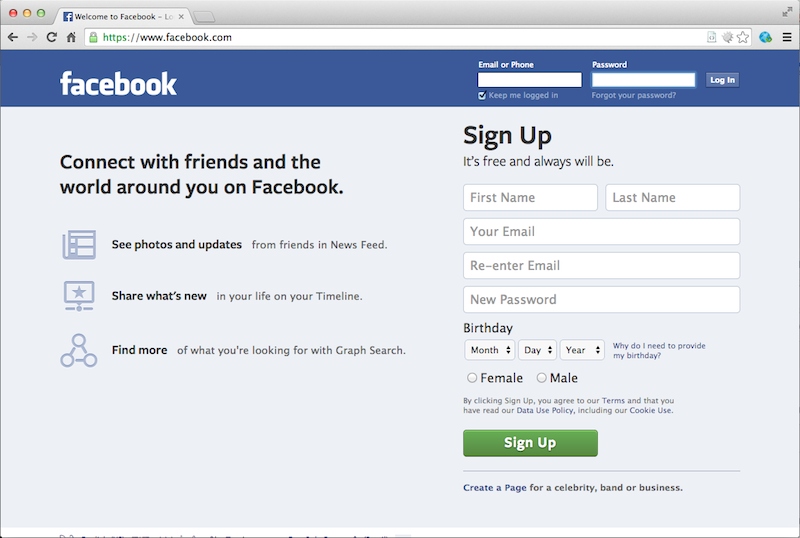
Task: Open the Forgot your password link
Action: pyautogui.click(x=634, y=95)
